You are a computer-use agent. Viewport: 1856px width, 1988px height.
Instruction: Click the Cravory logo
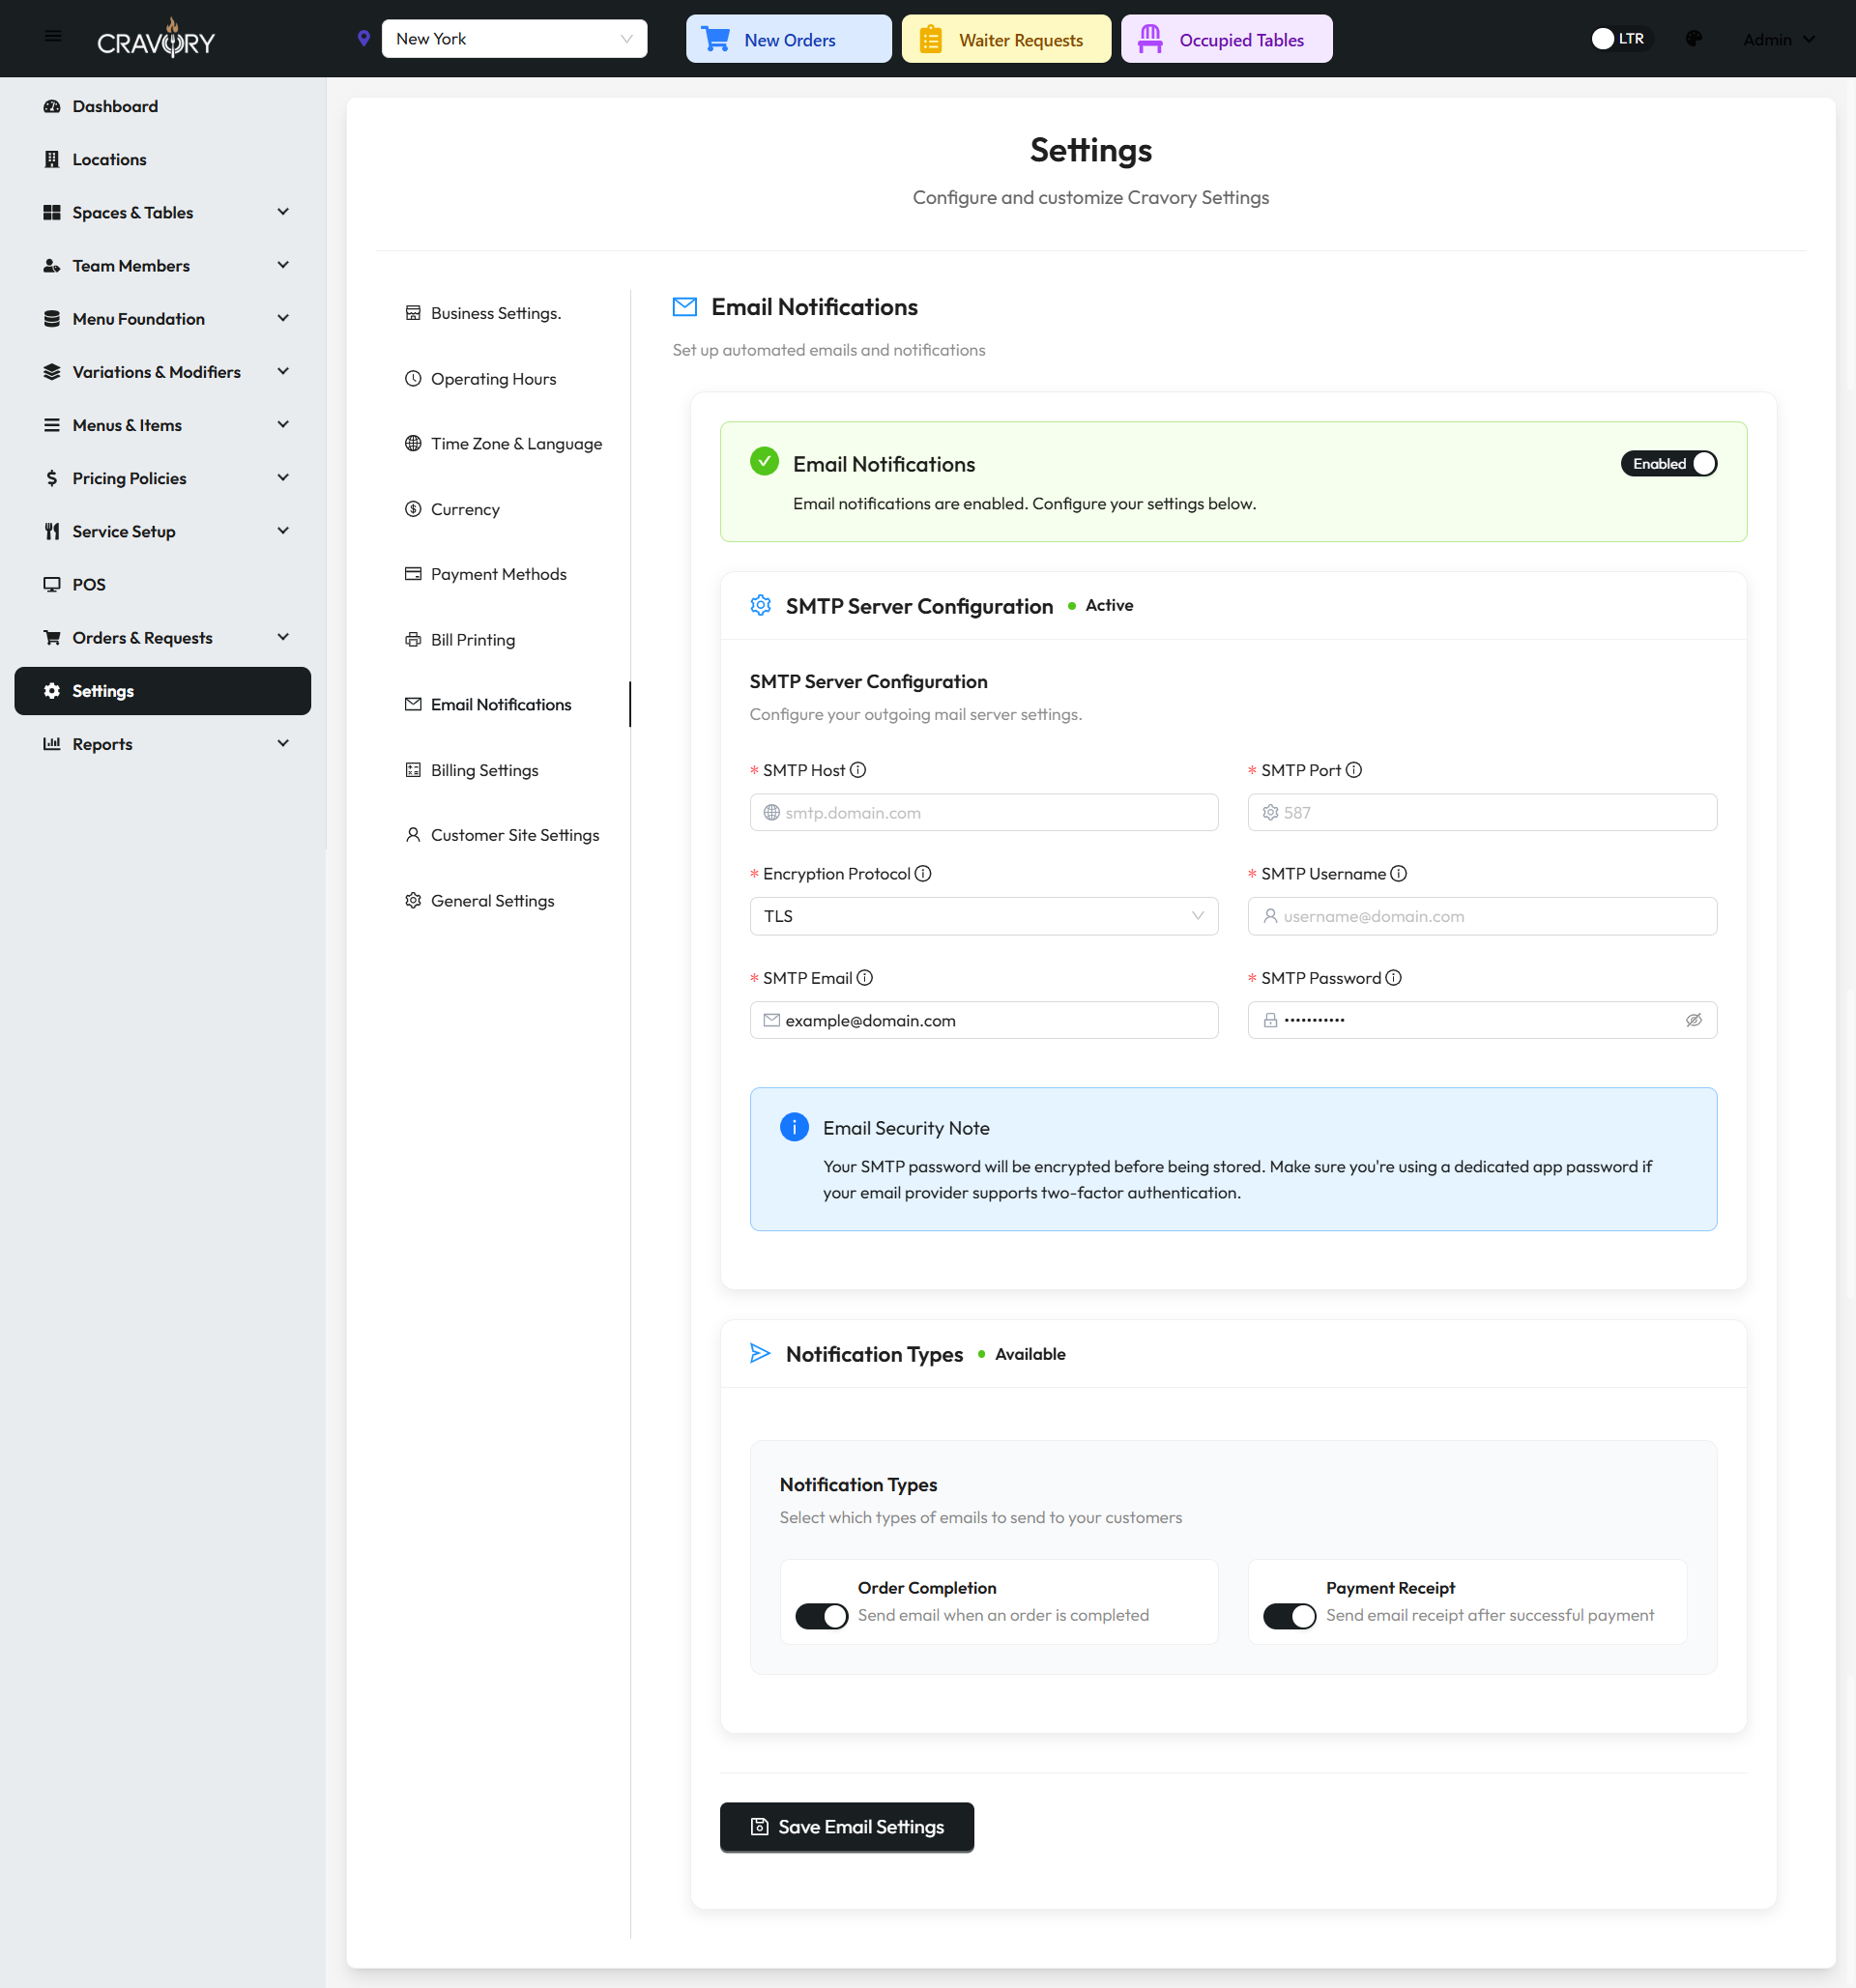(156, 39)
